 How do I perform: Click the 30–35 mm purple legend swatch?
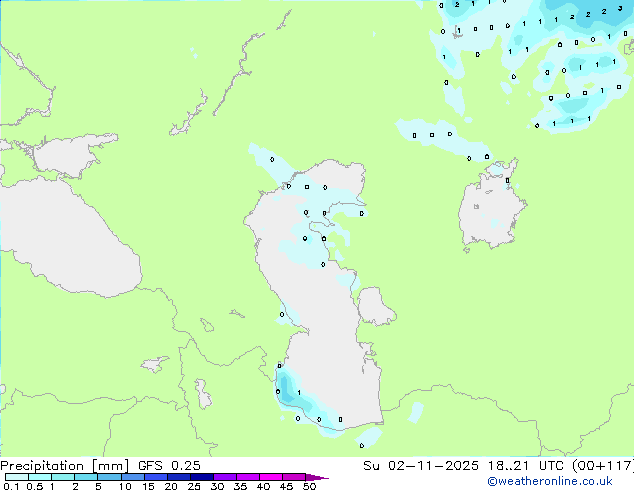tap(224, 477)
